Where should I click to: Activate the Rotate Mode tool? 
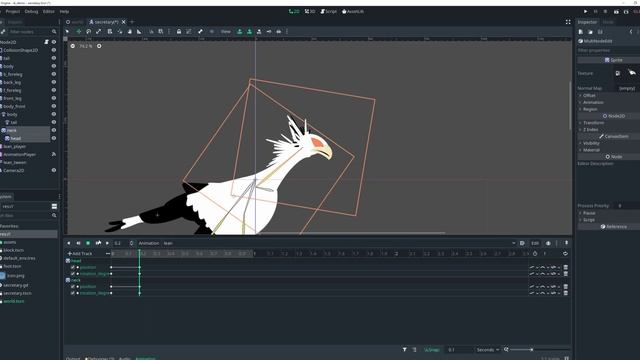89,31
